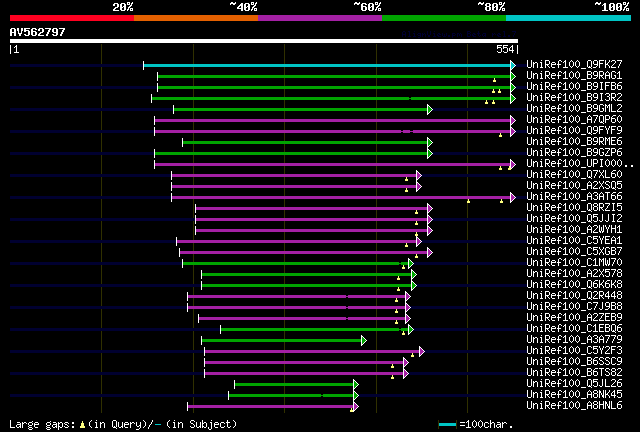The height and width of the screenshot is (432, 640).
Task: Select UniRef100_C5YEA1 label
Action: click(574, 241)
